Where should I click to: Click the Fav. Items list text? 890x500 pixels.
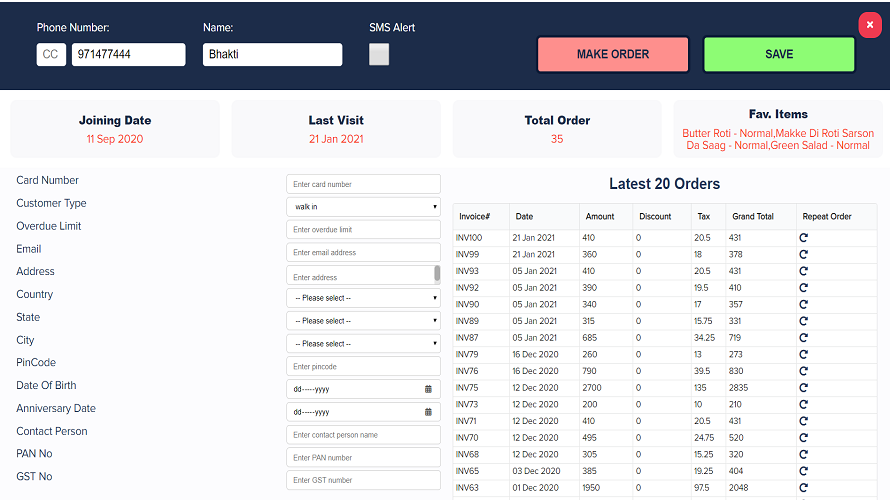click(778, 139)
